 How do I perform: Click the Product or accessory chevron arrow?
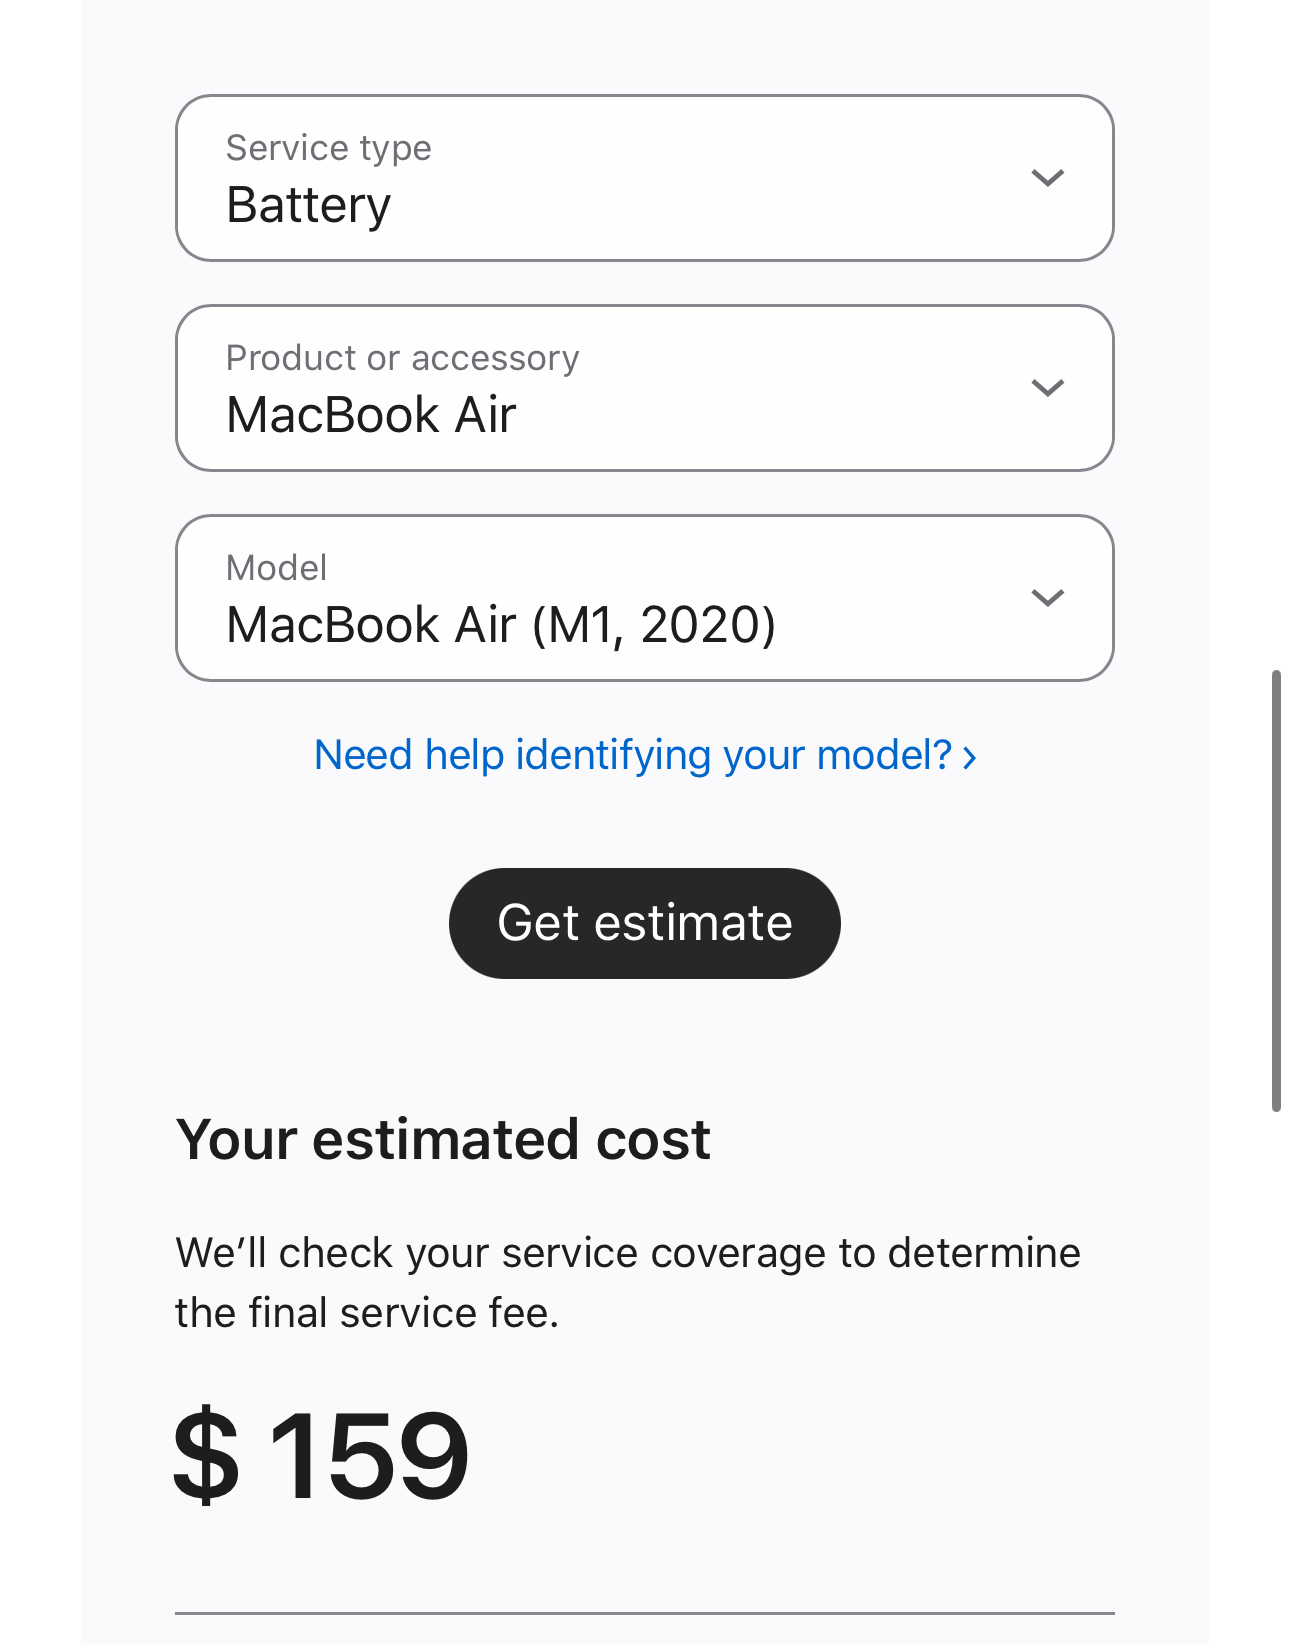1047,388
